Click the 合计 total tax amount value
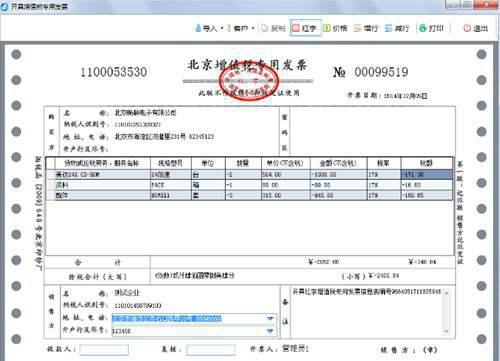 (423, 262)
